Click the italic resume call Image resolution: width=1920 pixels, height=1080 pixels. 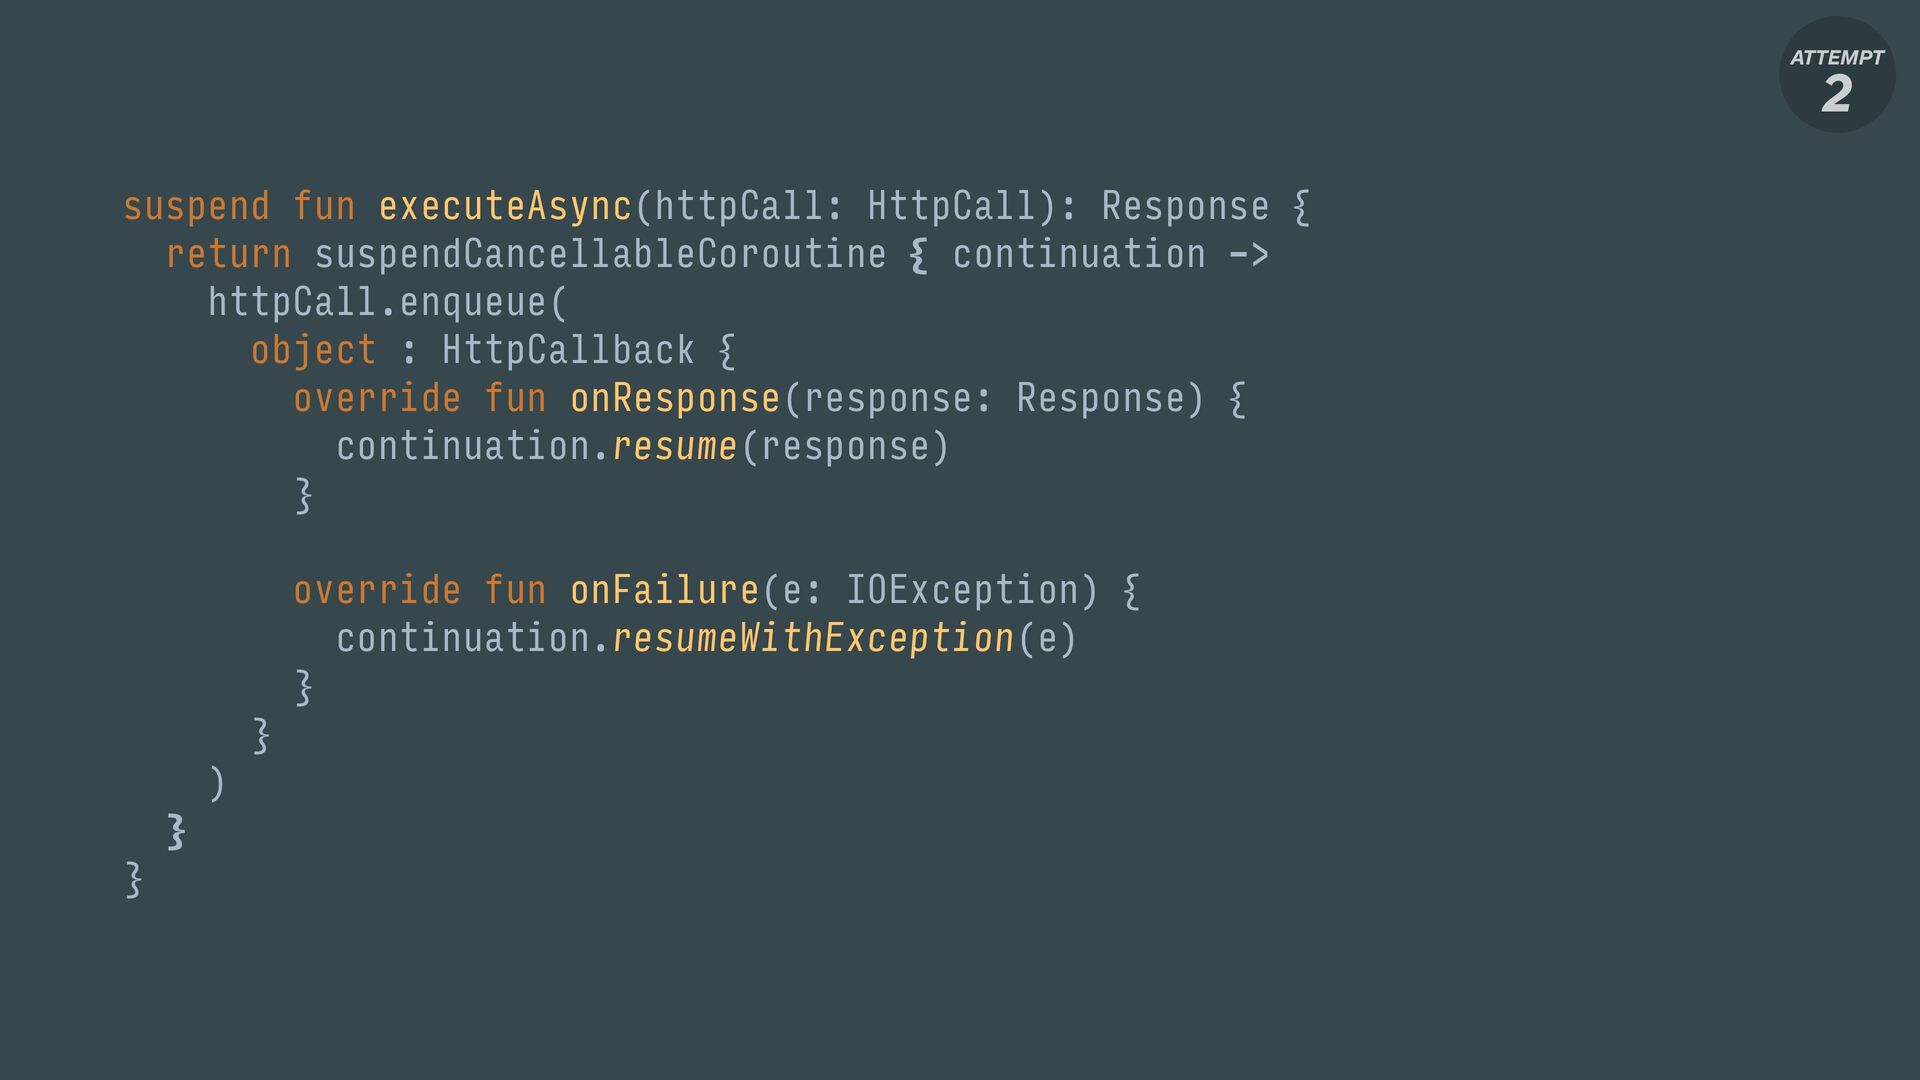[x=675, y=447]
